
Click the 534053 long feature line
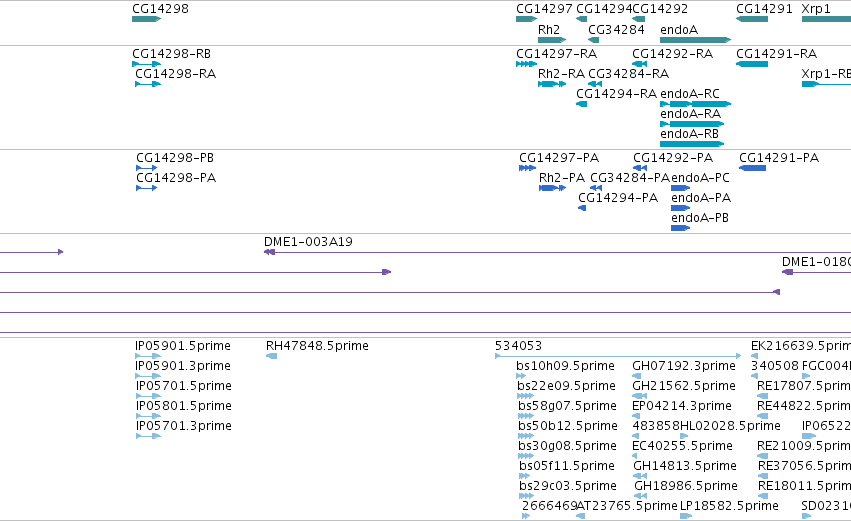pyautogui.click(x=618, y=356)
